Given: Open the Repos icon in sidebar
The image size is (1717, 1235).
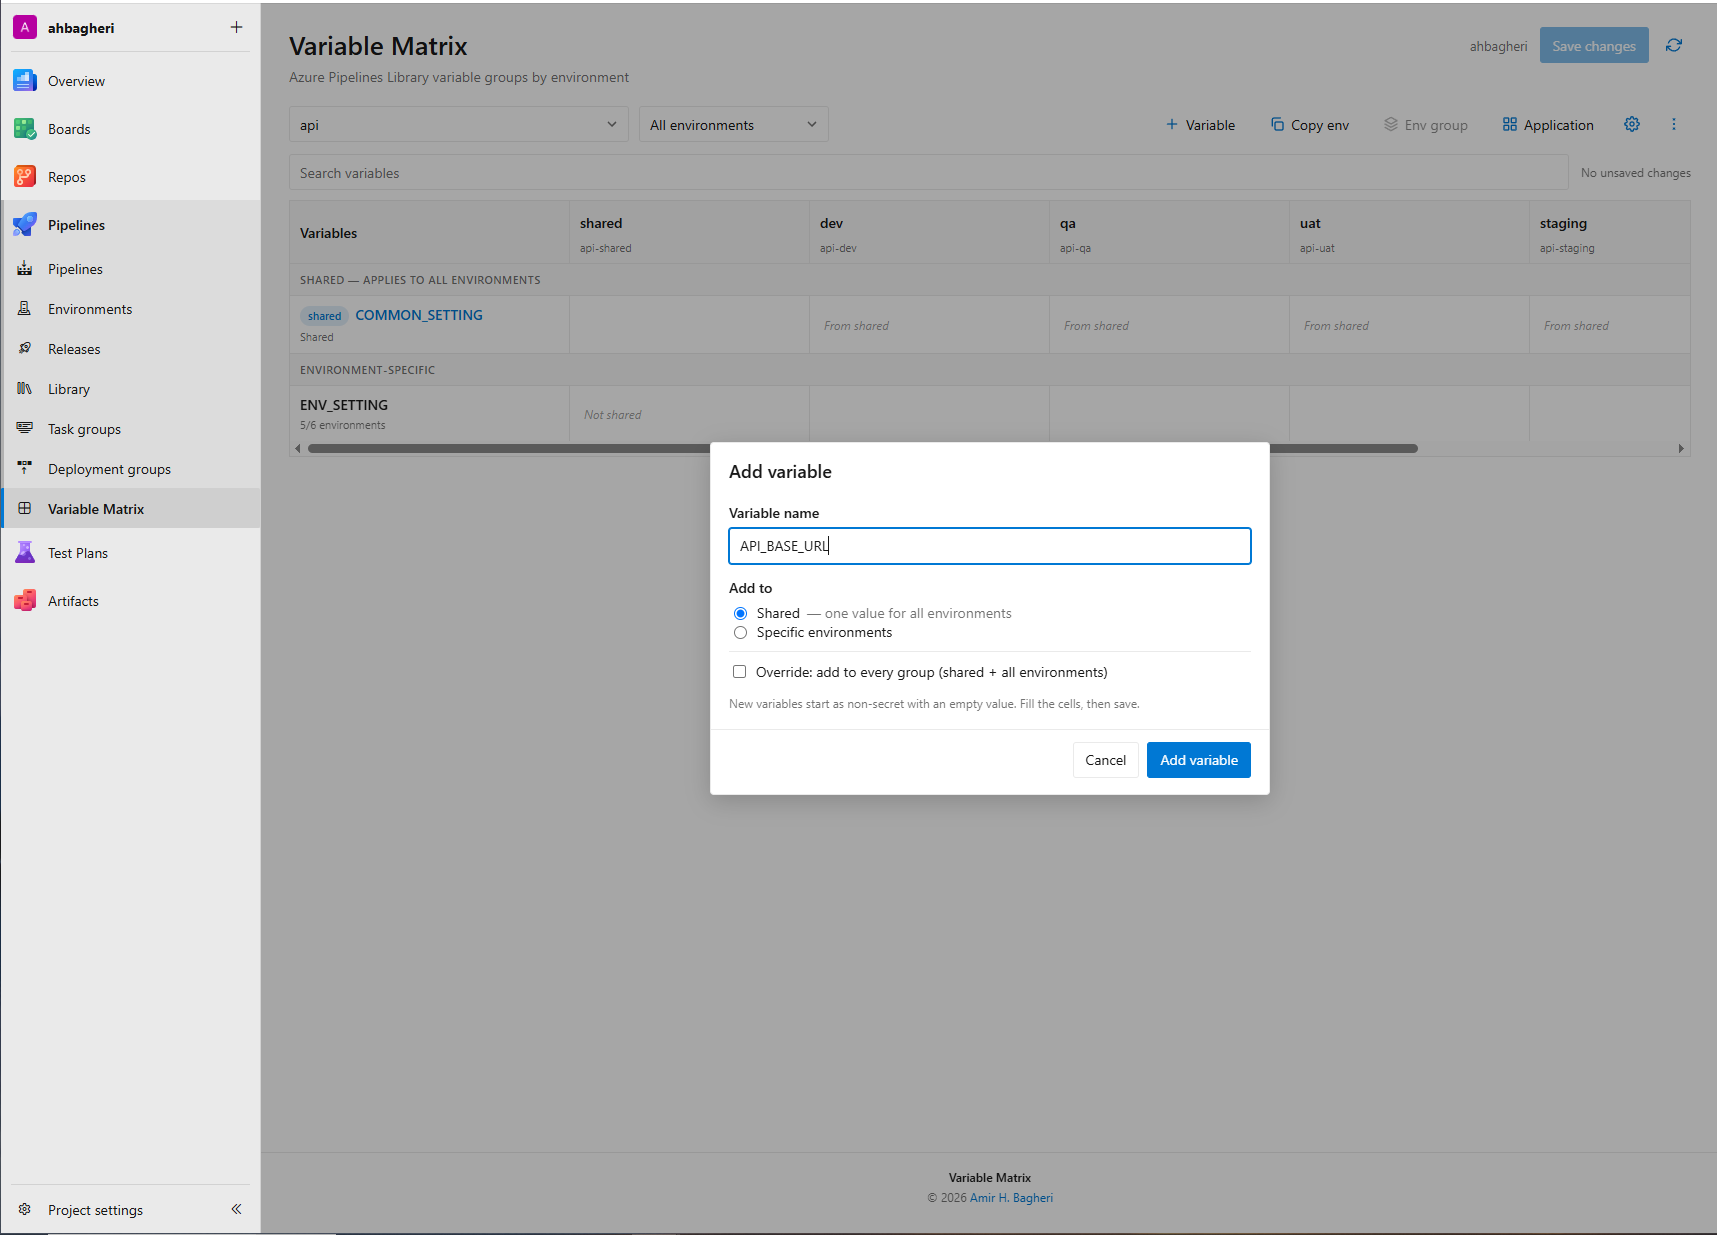Looking at the screenshot, I should [25, 177].
